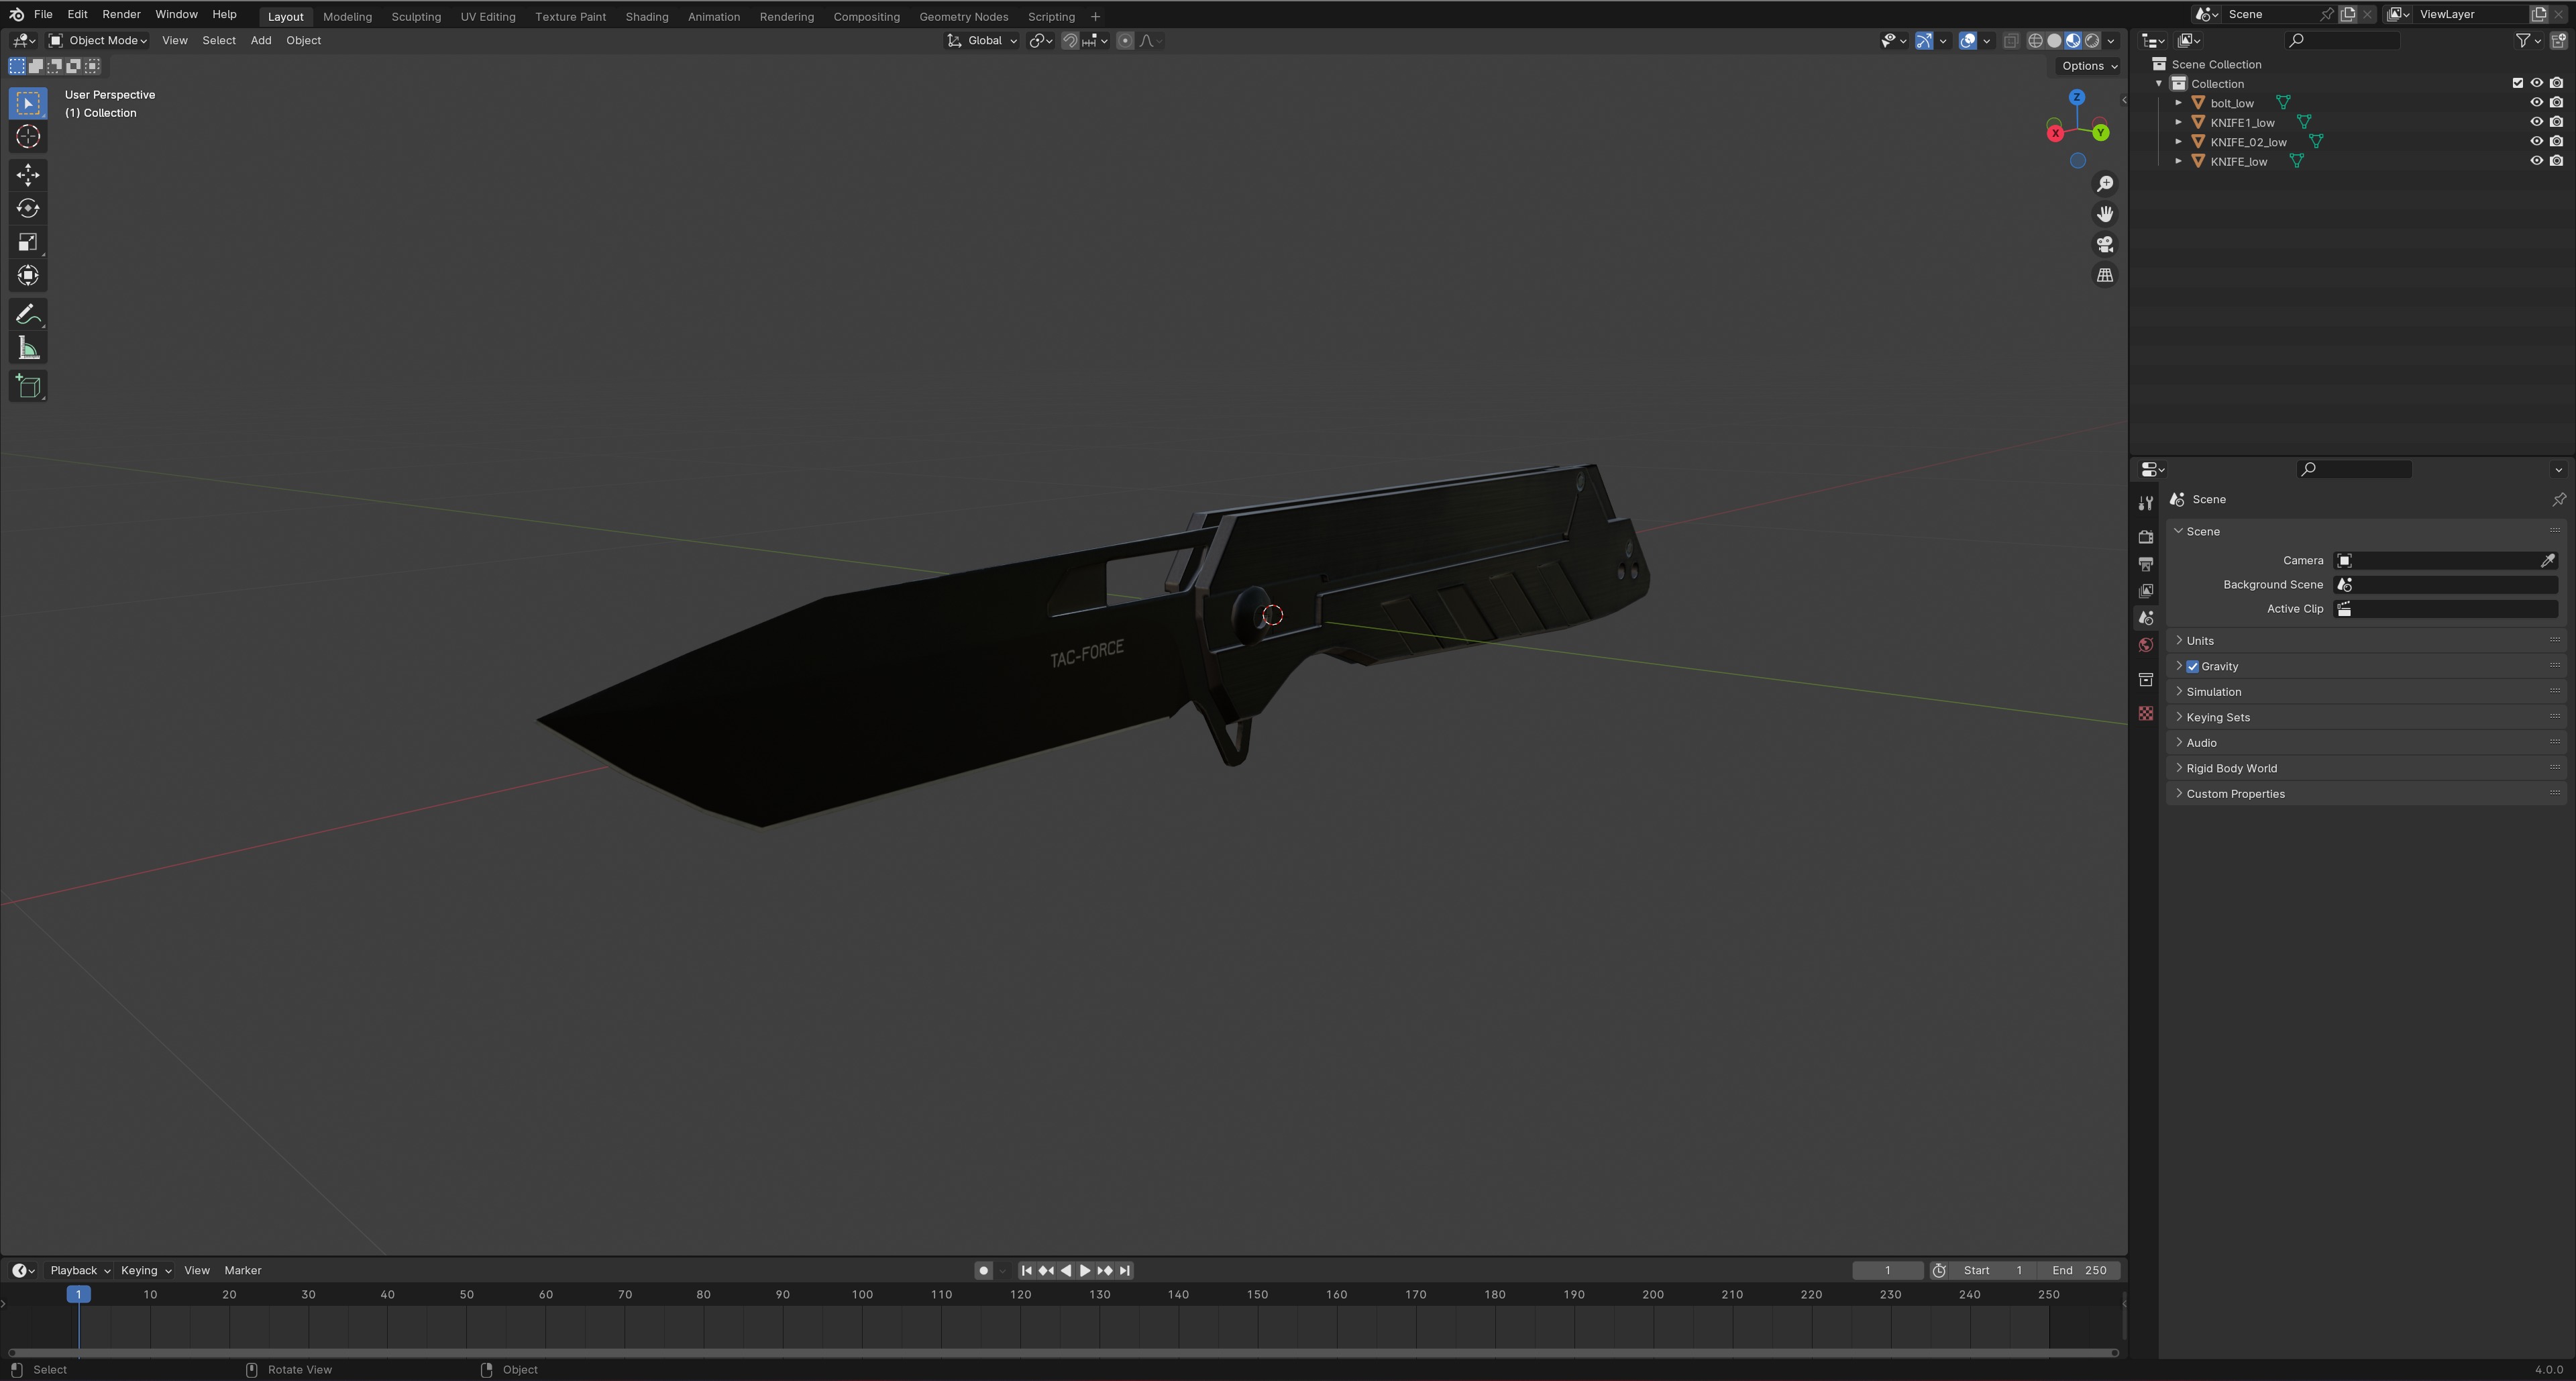Open the shading options dropdown arrow

(x=2111, y=41)
